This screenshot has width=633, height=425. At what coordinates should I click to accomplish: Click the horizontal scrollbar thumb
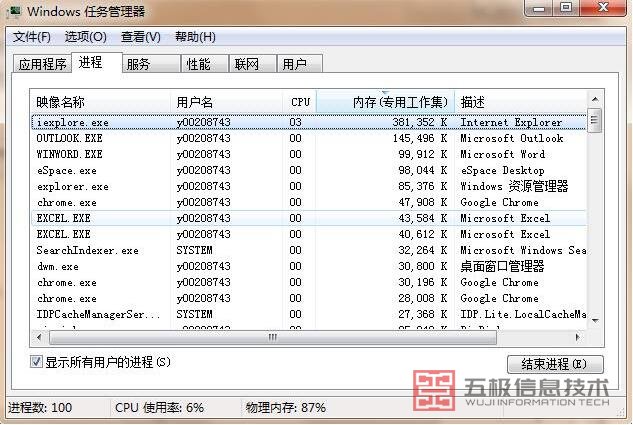pos(272,337)
